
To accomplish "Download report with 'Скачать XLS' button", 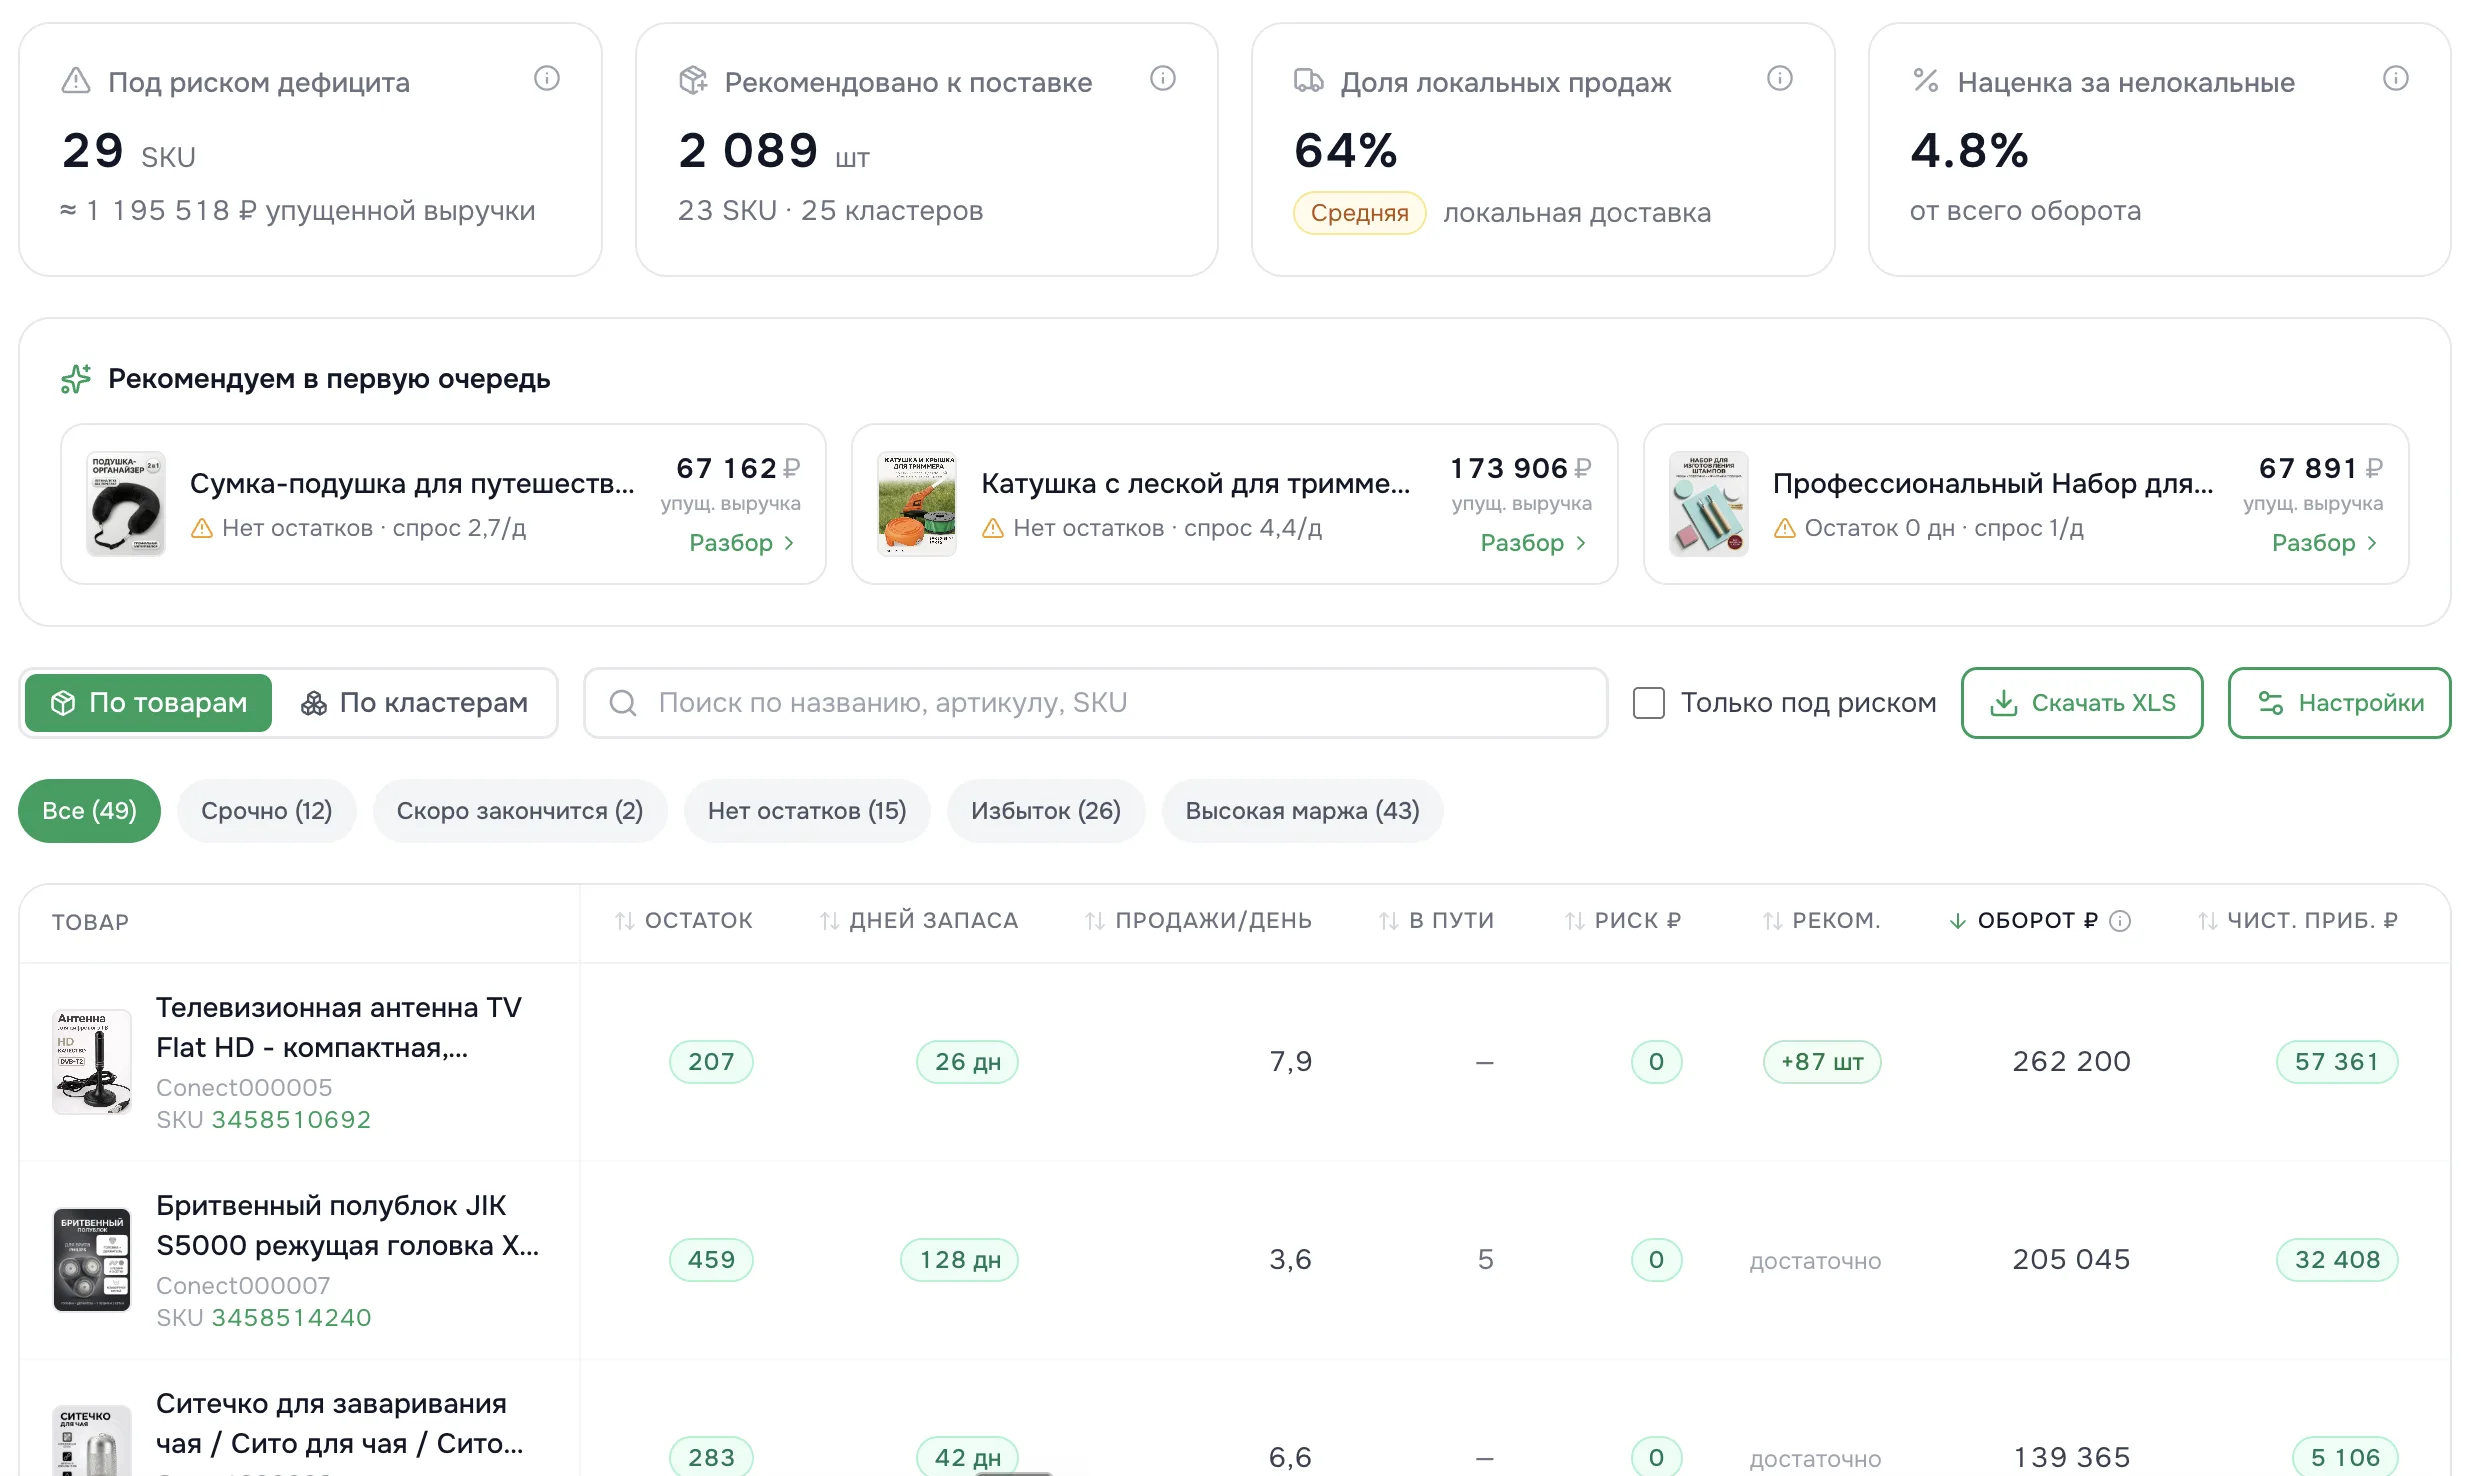I will [x=2082, y=703].
